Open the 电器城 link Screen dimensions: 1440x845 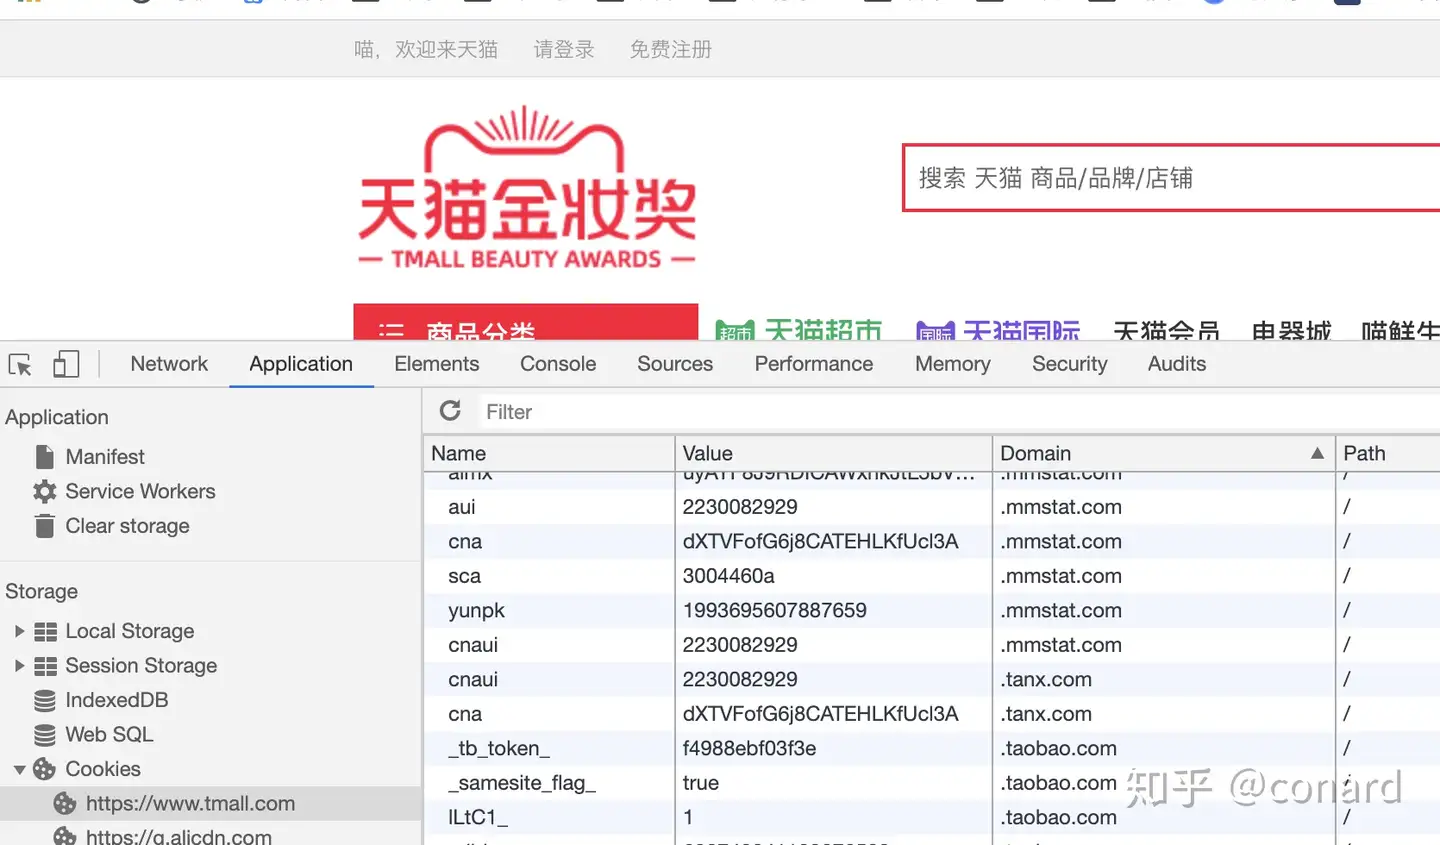[1291, 330]
